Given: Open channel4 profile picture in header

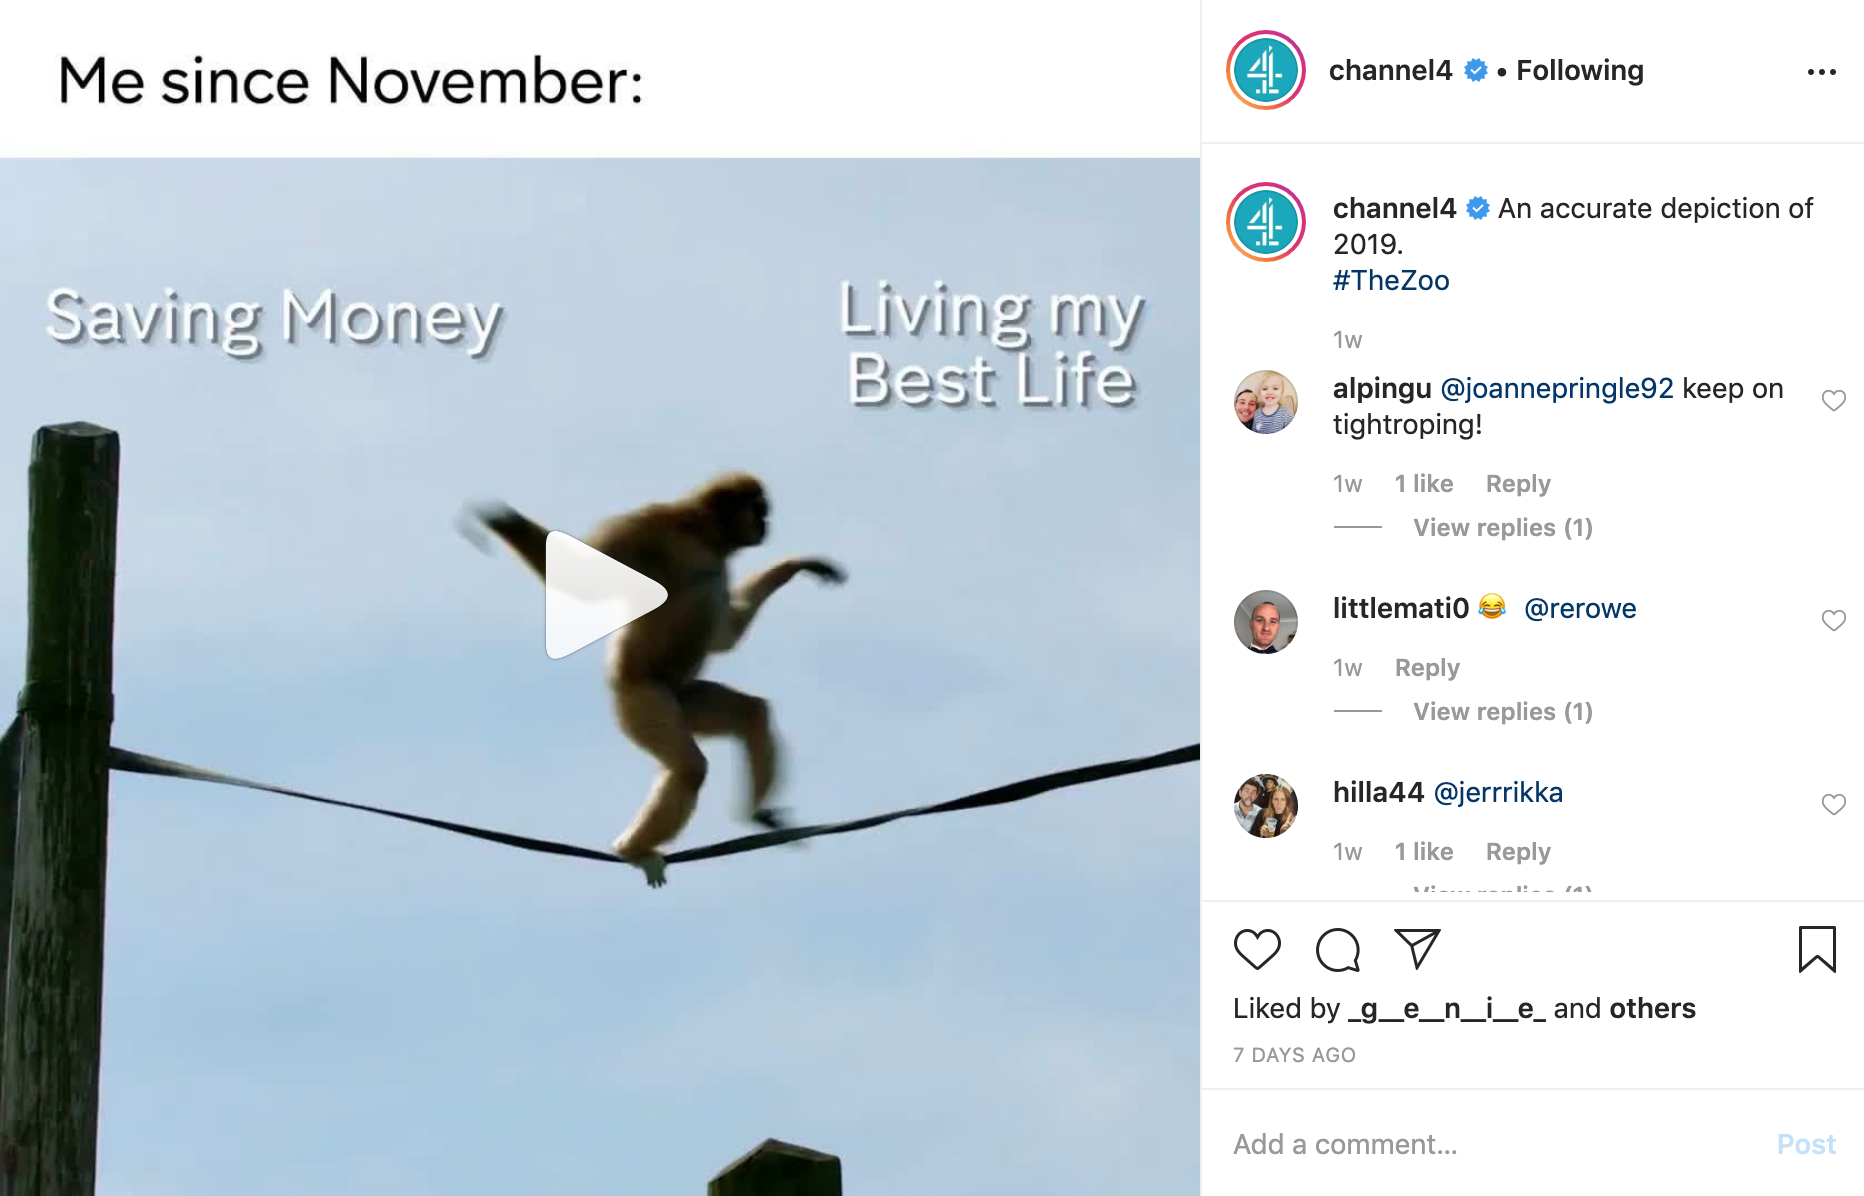Looking at the screenshot, I should (1266, 71).
